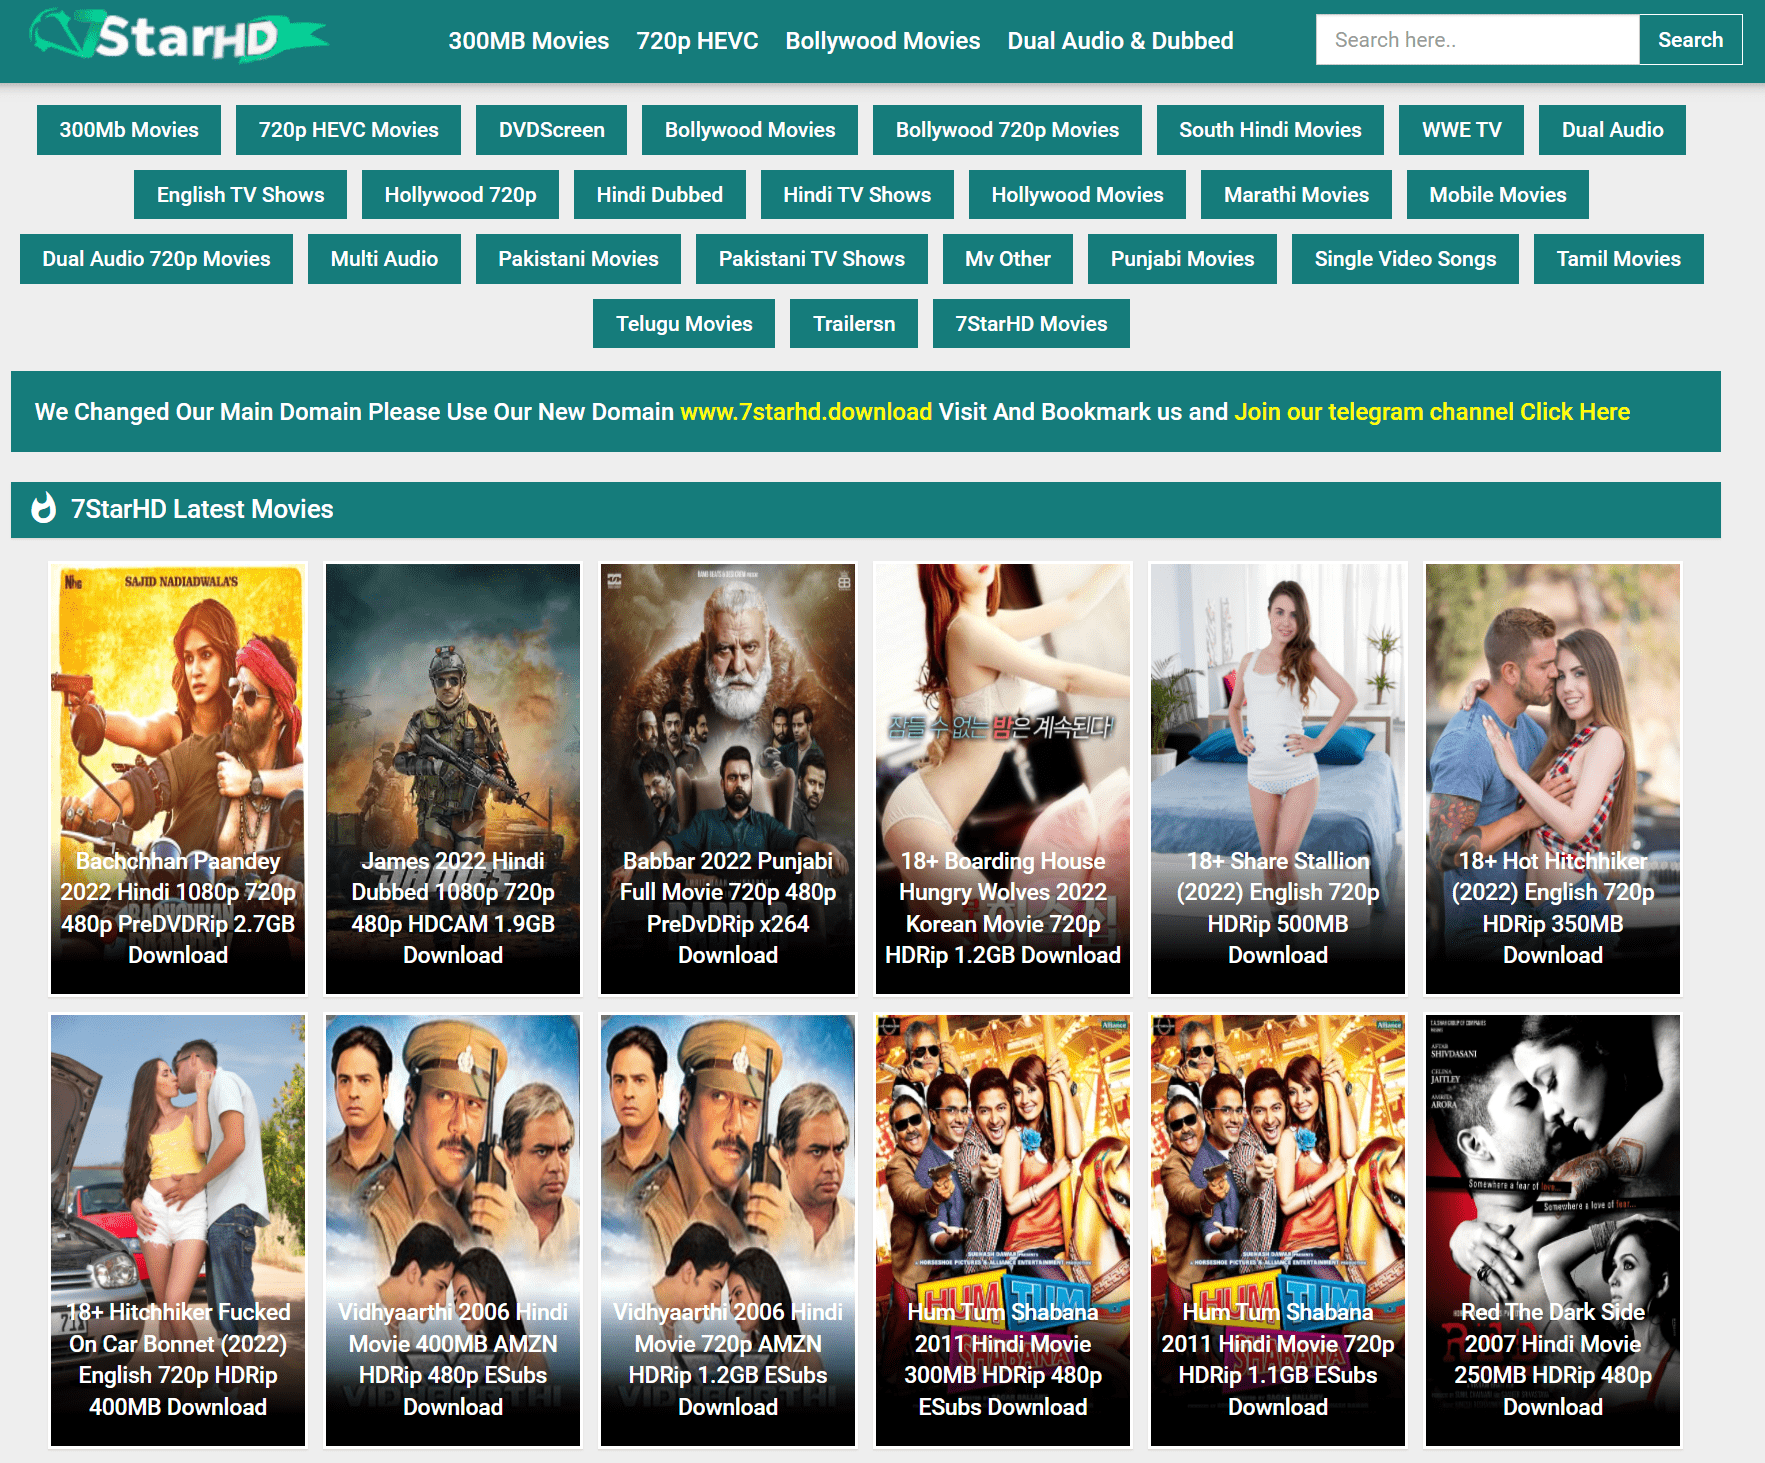Open the Telugu Movies category
Image resolution: width=1765 pixels, height=1463 pixels.
684,324
